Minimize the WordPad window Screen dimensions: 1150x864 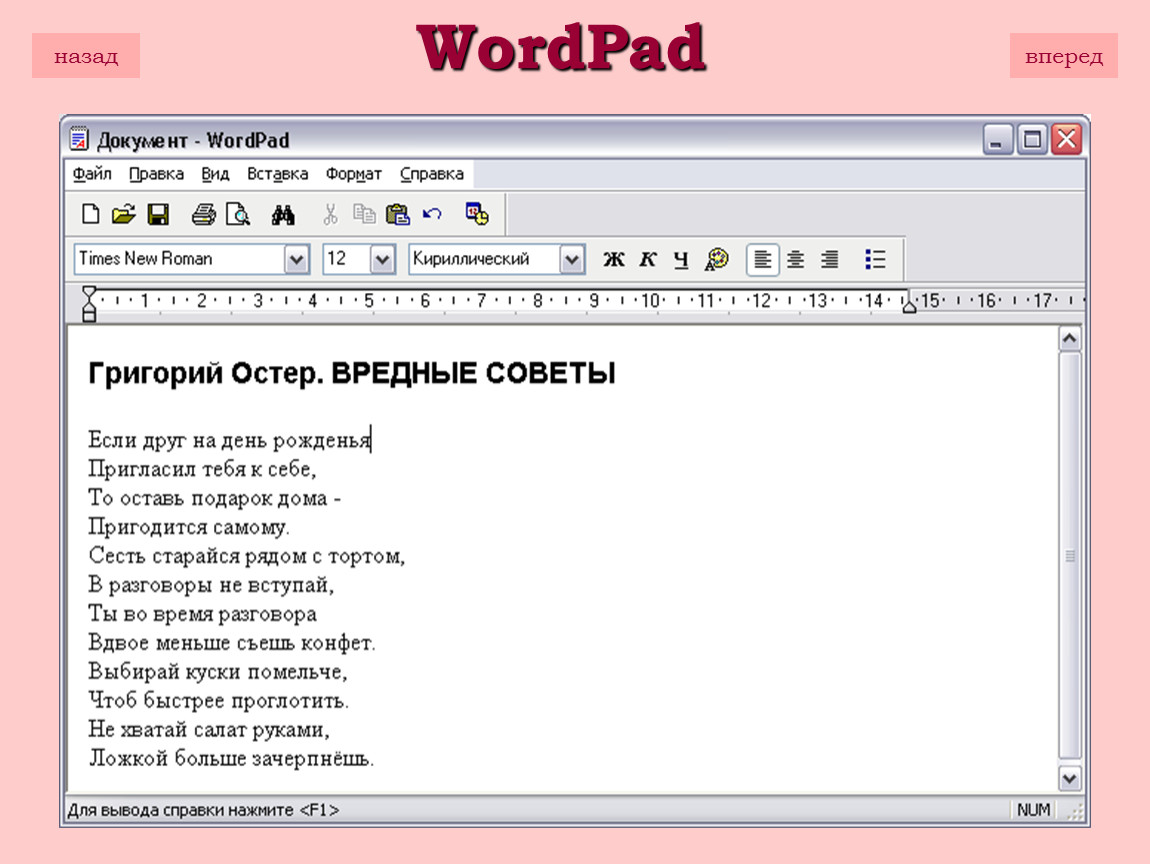(997, 139)
